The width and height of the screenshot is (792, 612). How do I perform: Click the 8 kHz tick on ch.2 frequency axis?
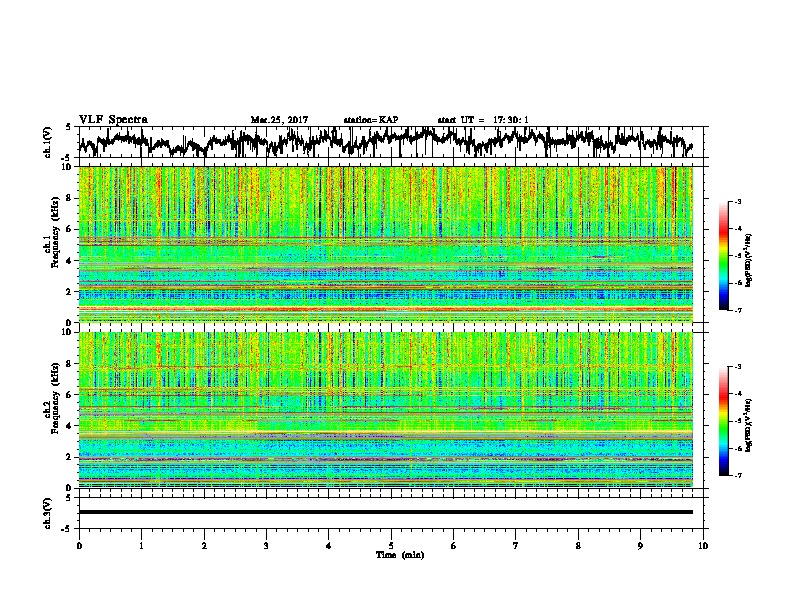[69, 363]
